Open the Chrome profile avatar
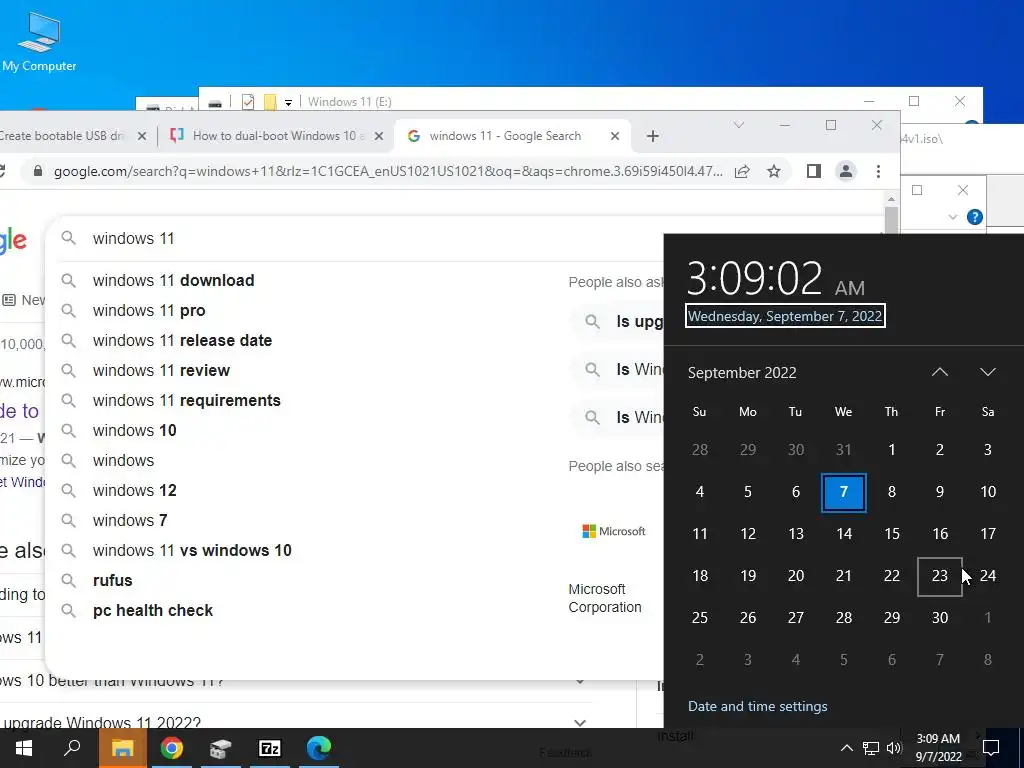Screen dimensions: 1024x768 (846, 172)
